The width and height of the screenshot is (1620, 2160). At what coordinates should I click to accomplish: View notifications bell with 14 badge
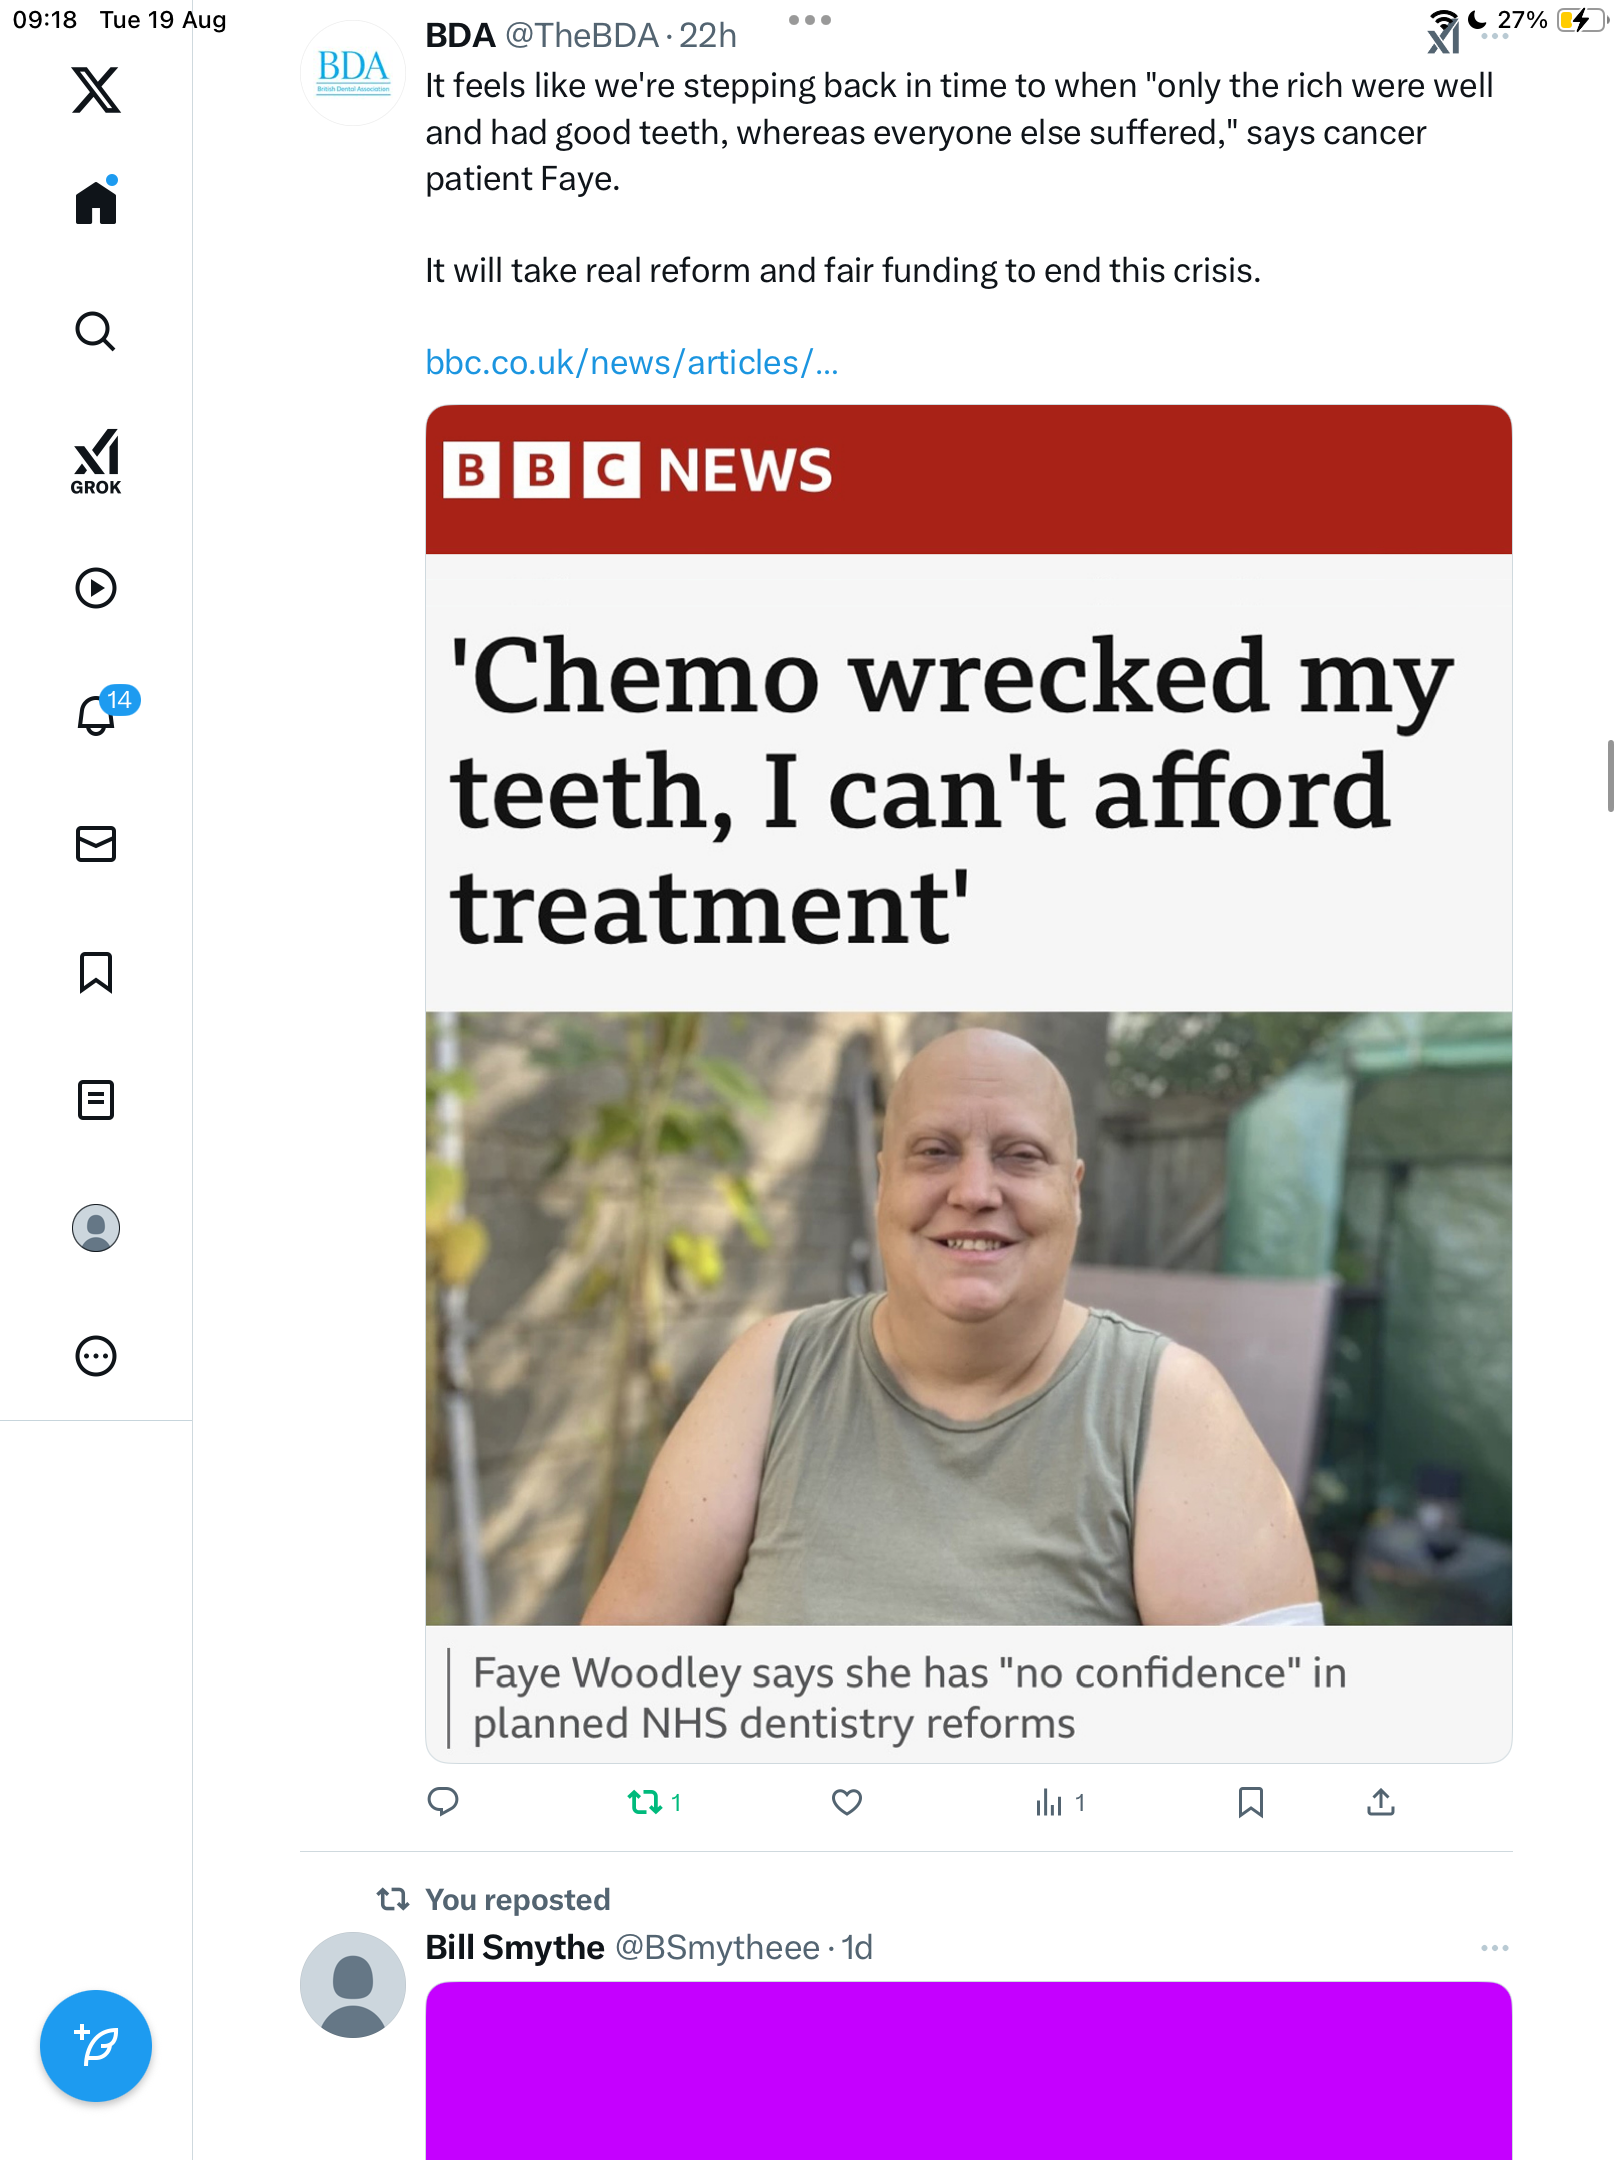98,715
